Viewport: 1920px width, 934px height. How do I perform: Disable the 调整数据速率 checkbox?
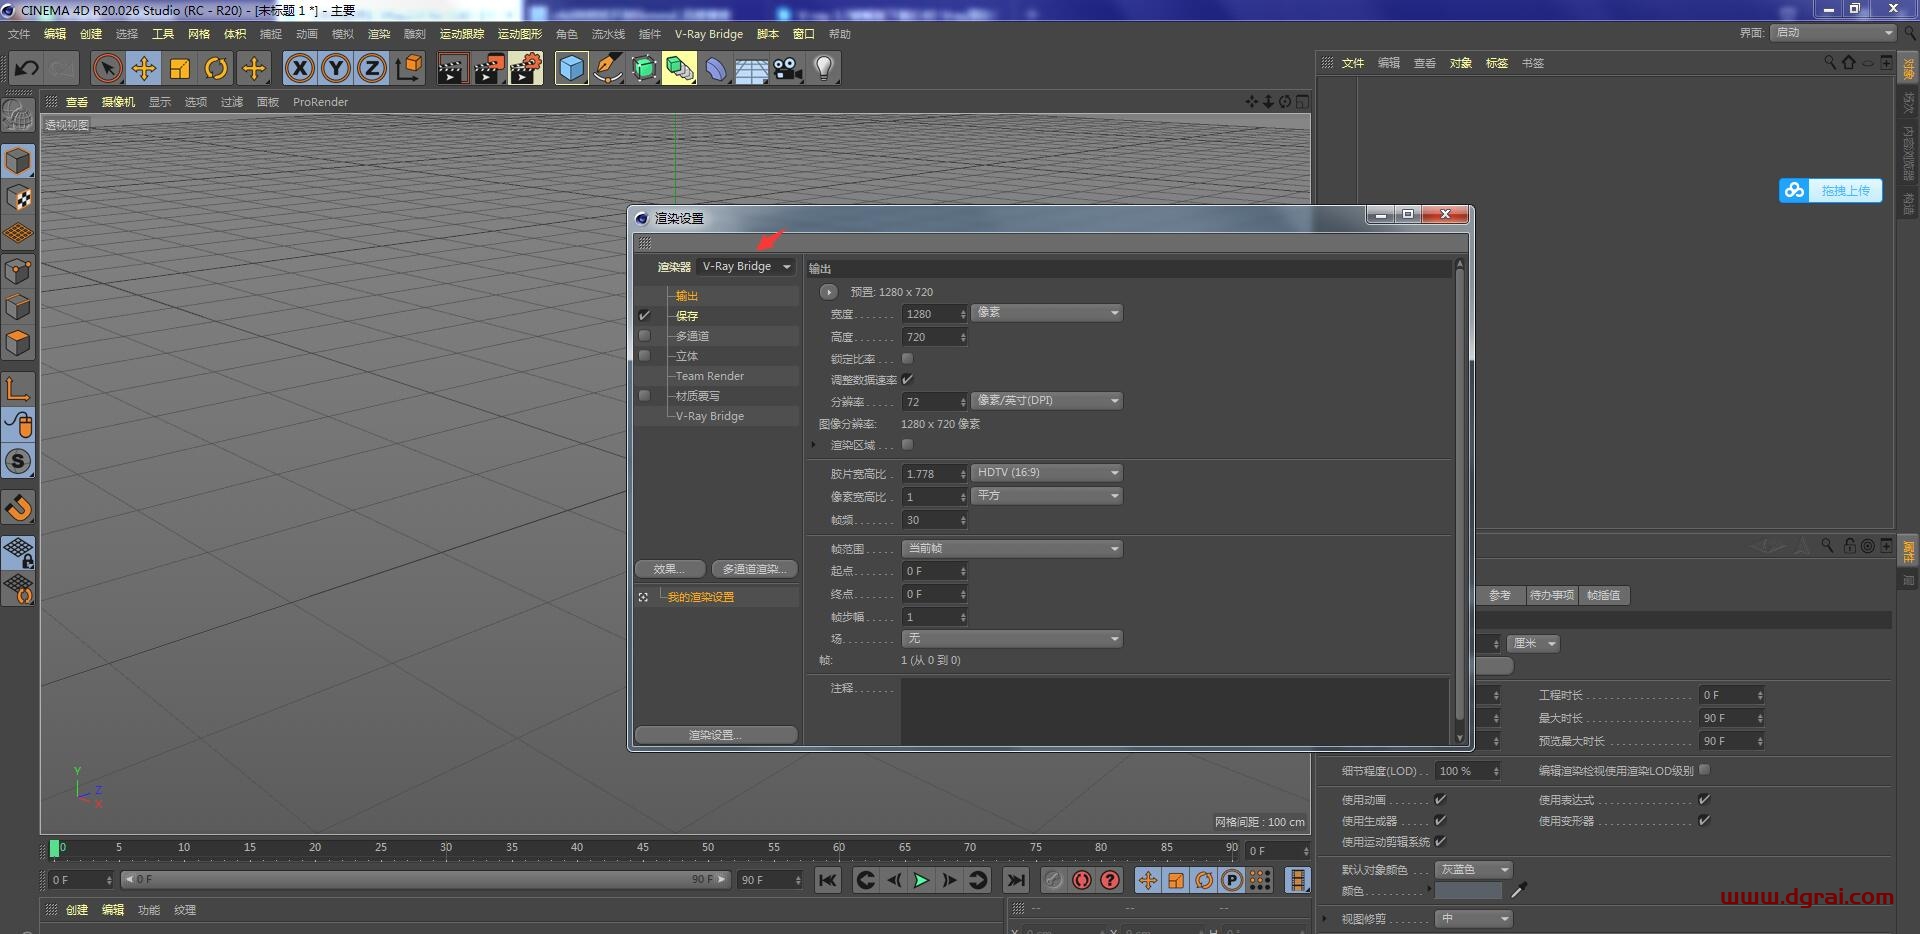click(x=908, y=379)
